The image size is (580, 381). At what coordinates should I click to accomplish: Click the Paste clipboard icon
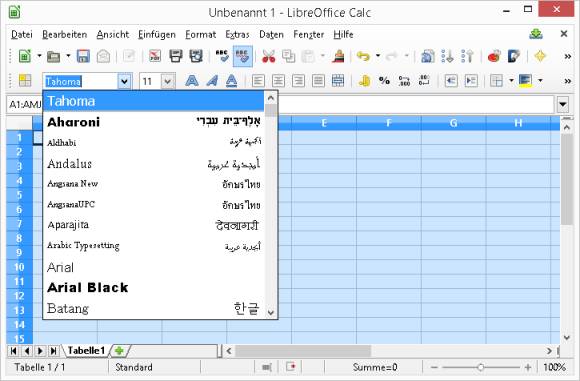click(x=308, y=56)
